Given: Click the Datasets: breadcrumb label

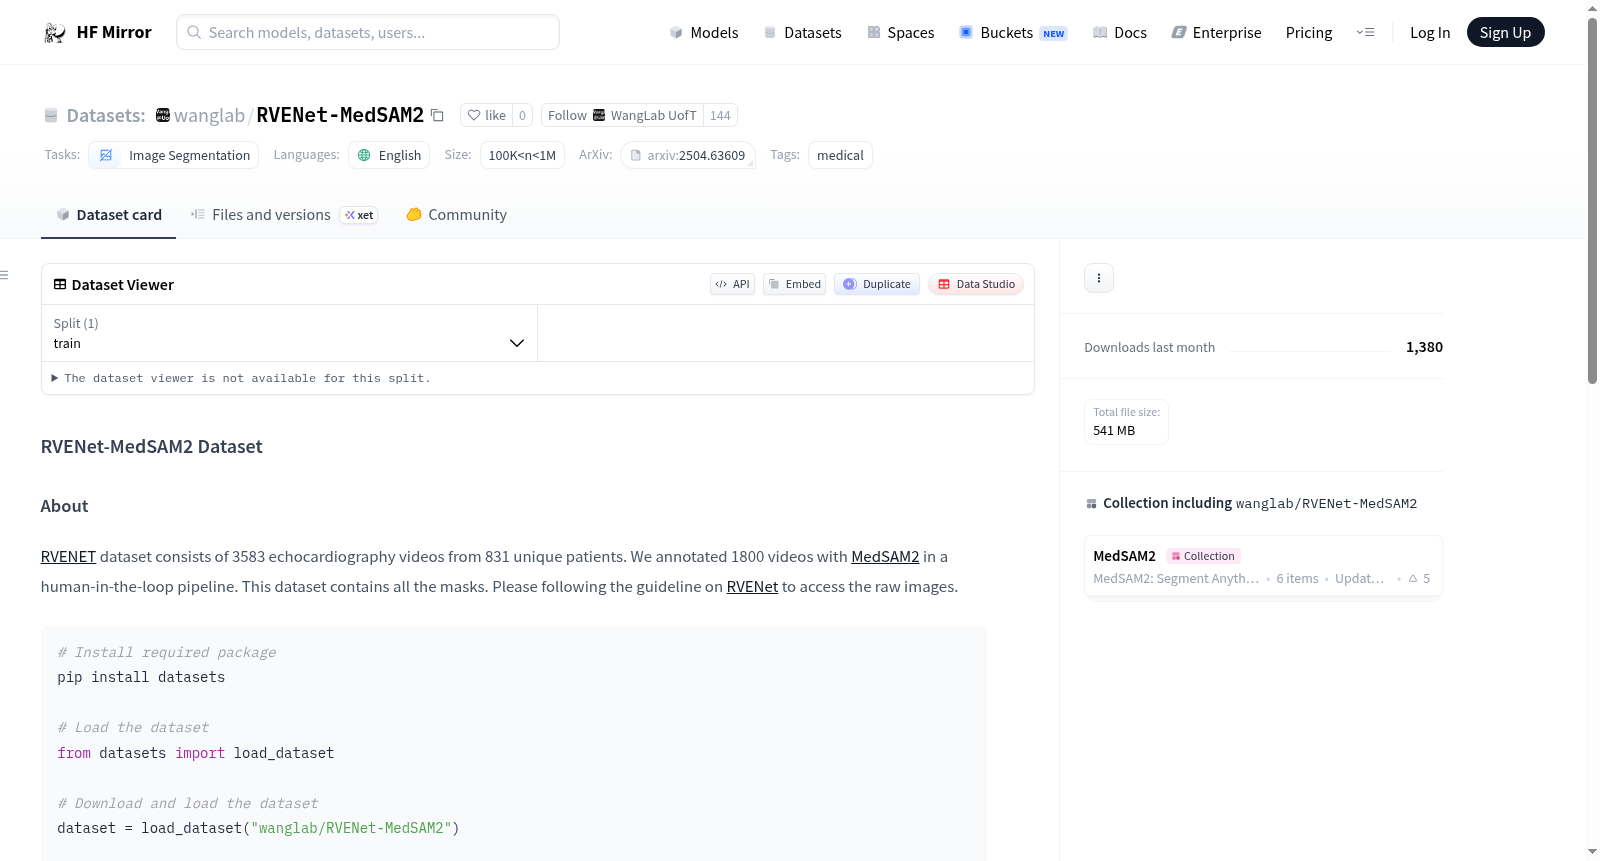Looking at the screenshot, I should (106, 115).
